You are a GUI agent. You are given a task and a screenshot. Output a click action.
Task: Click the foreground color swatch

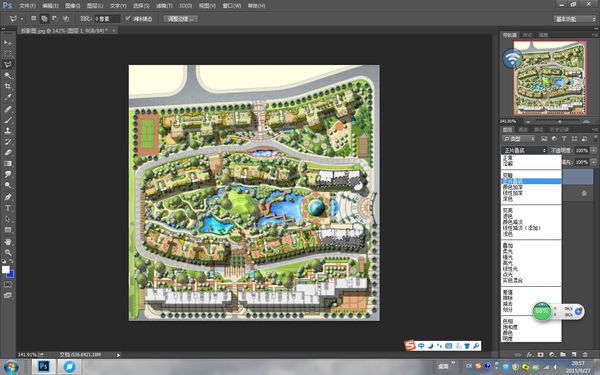5,269
